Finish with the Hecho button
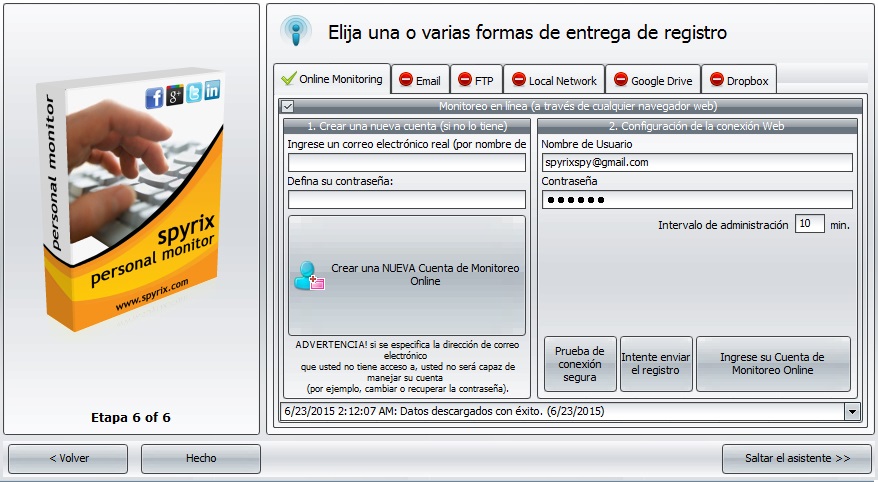This screenshot has width=878, height=482. (x=201, y=458)
